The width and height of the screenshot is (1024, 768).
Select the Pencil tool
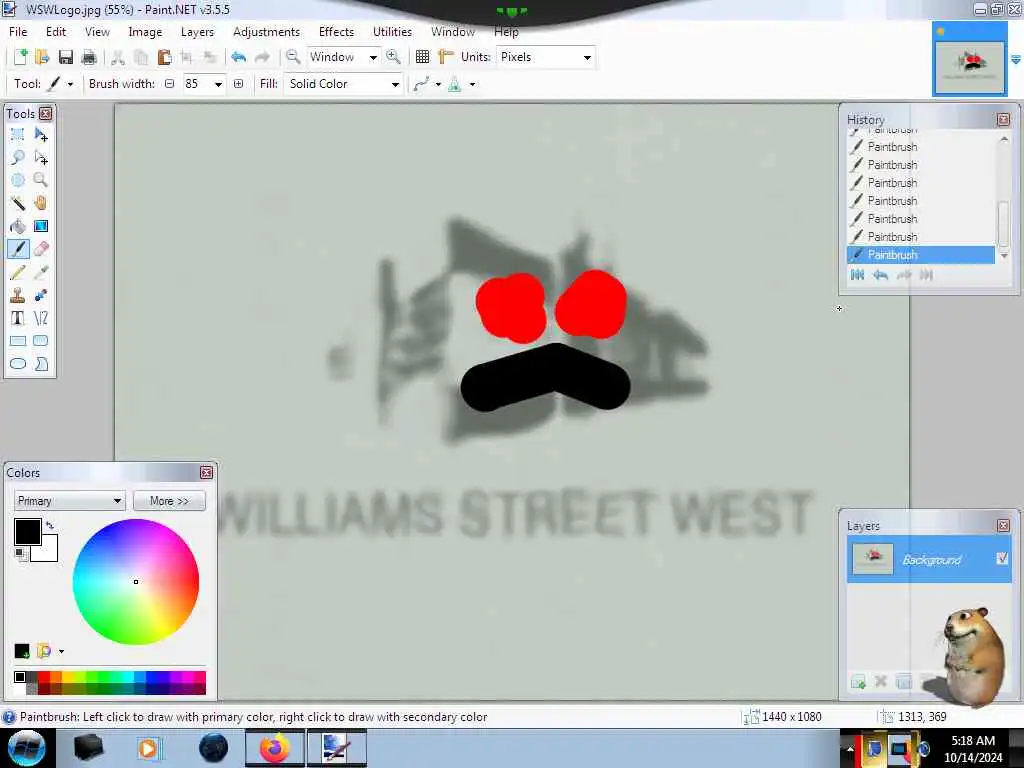(x=18, y=272)
